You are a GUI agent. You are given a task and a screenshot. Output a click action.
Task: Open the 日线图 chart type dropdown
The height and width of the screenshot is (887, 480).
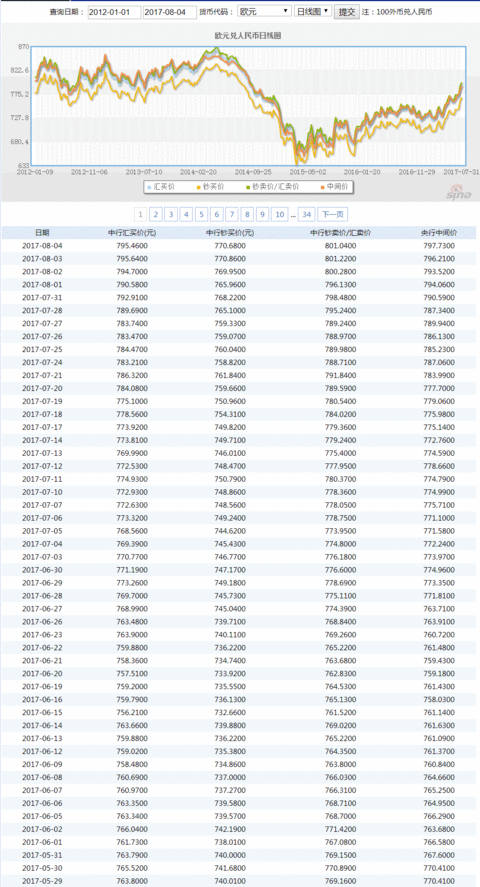[x=313, y=12]
